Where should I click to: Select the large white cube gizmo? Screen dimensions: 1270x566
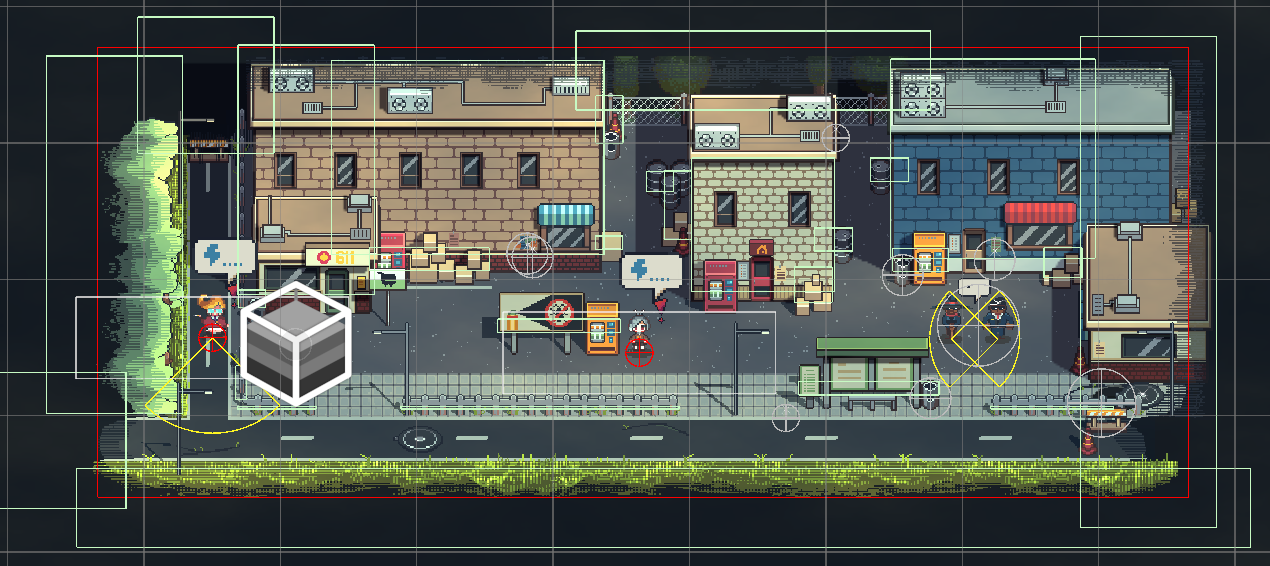click(x=296, y=343)
